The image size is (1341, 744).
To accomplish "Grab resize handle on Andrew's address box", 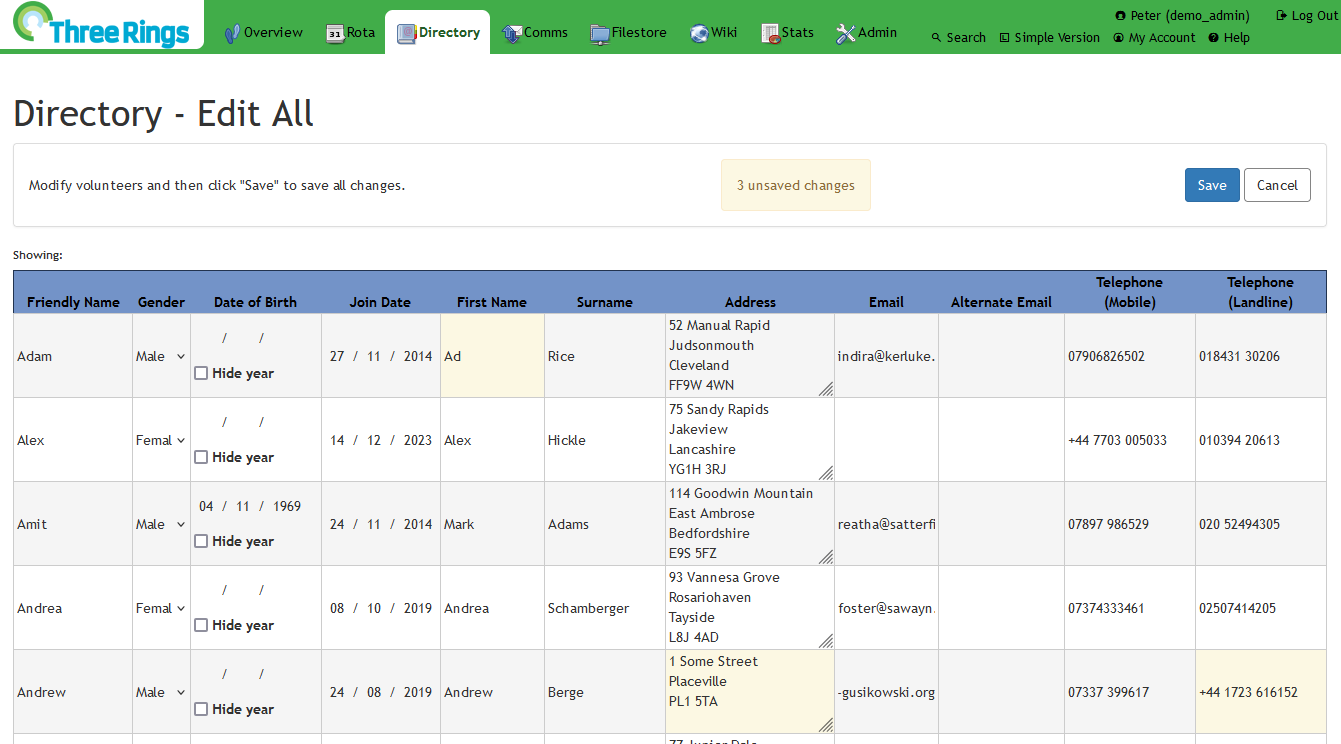I will pos(825,725).
